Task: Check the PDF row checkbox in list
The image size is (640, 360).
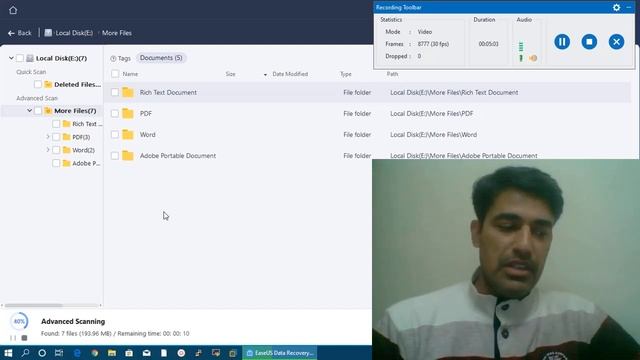Action: [115, 113]
